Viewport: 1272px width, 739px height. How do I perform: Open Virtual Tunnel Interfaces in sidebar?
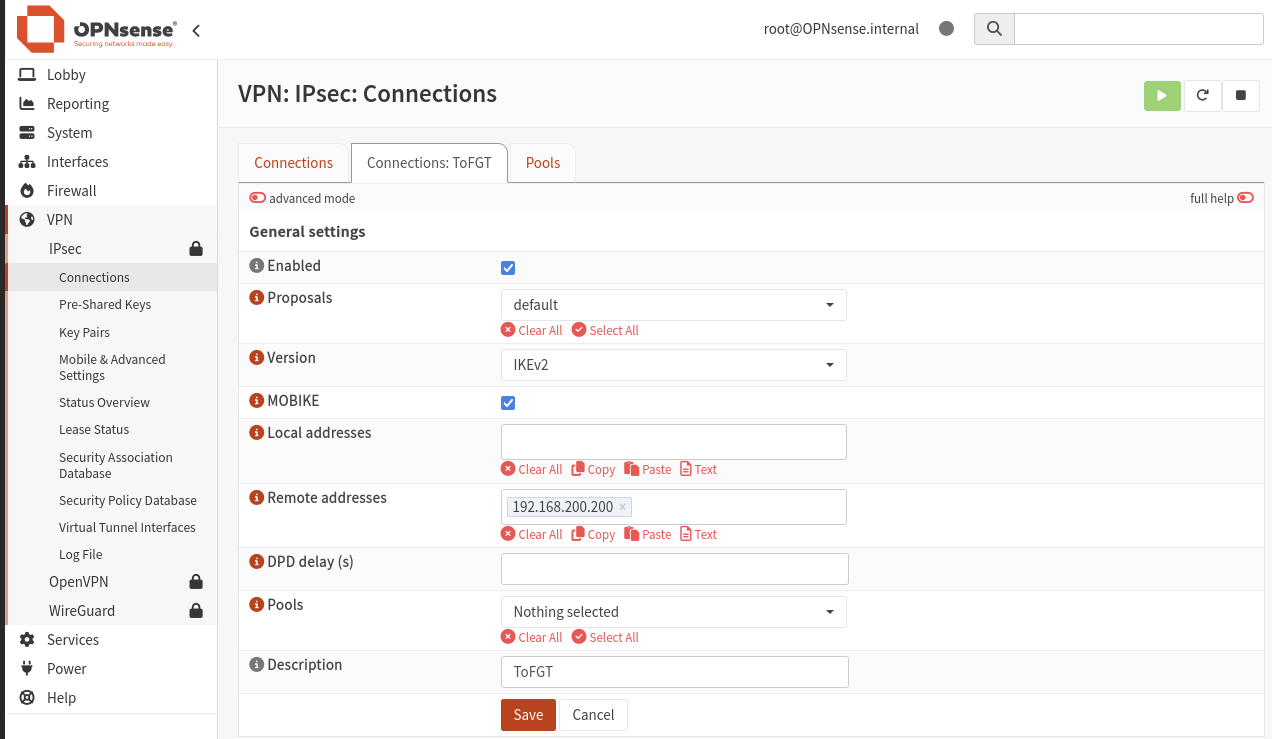127,528
